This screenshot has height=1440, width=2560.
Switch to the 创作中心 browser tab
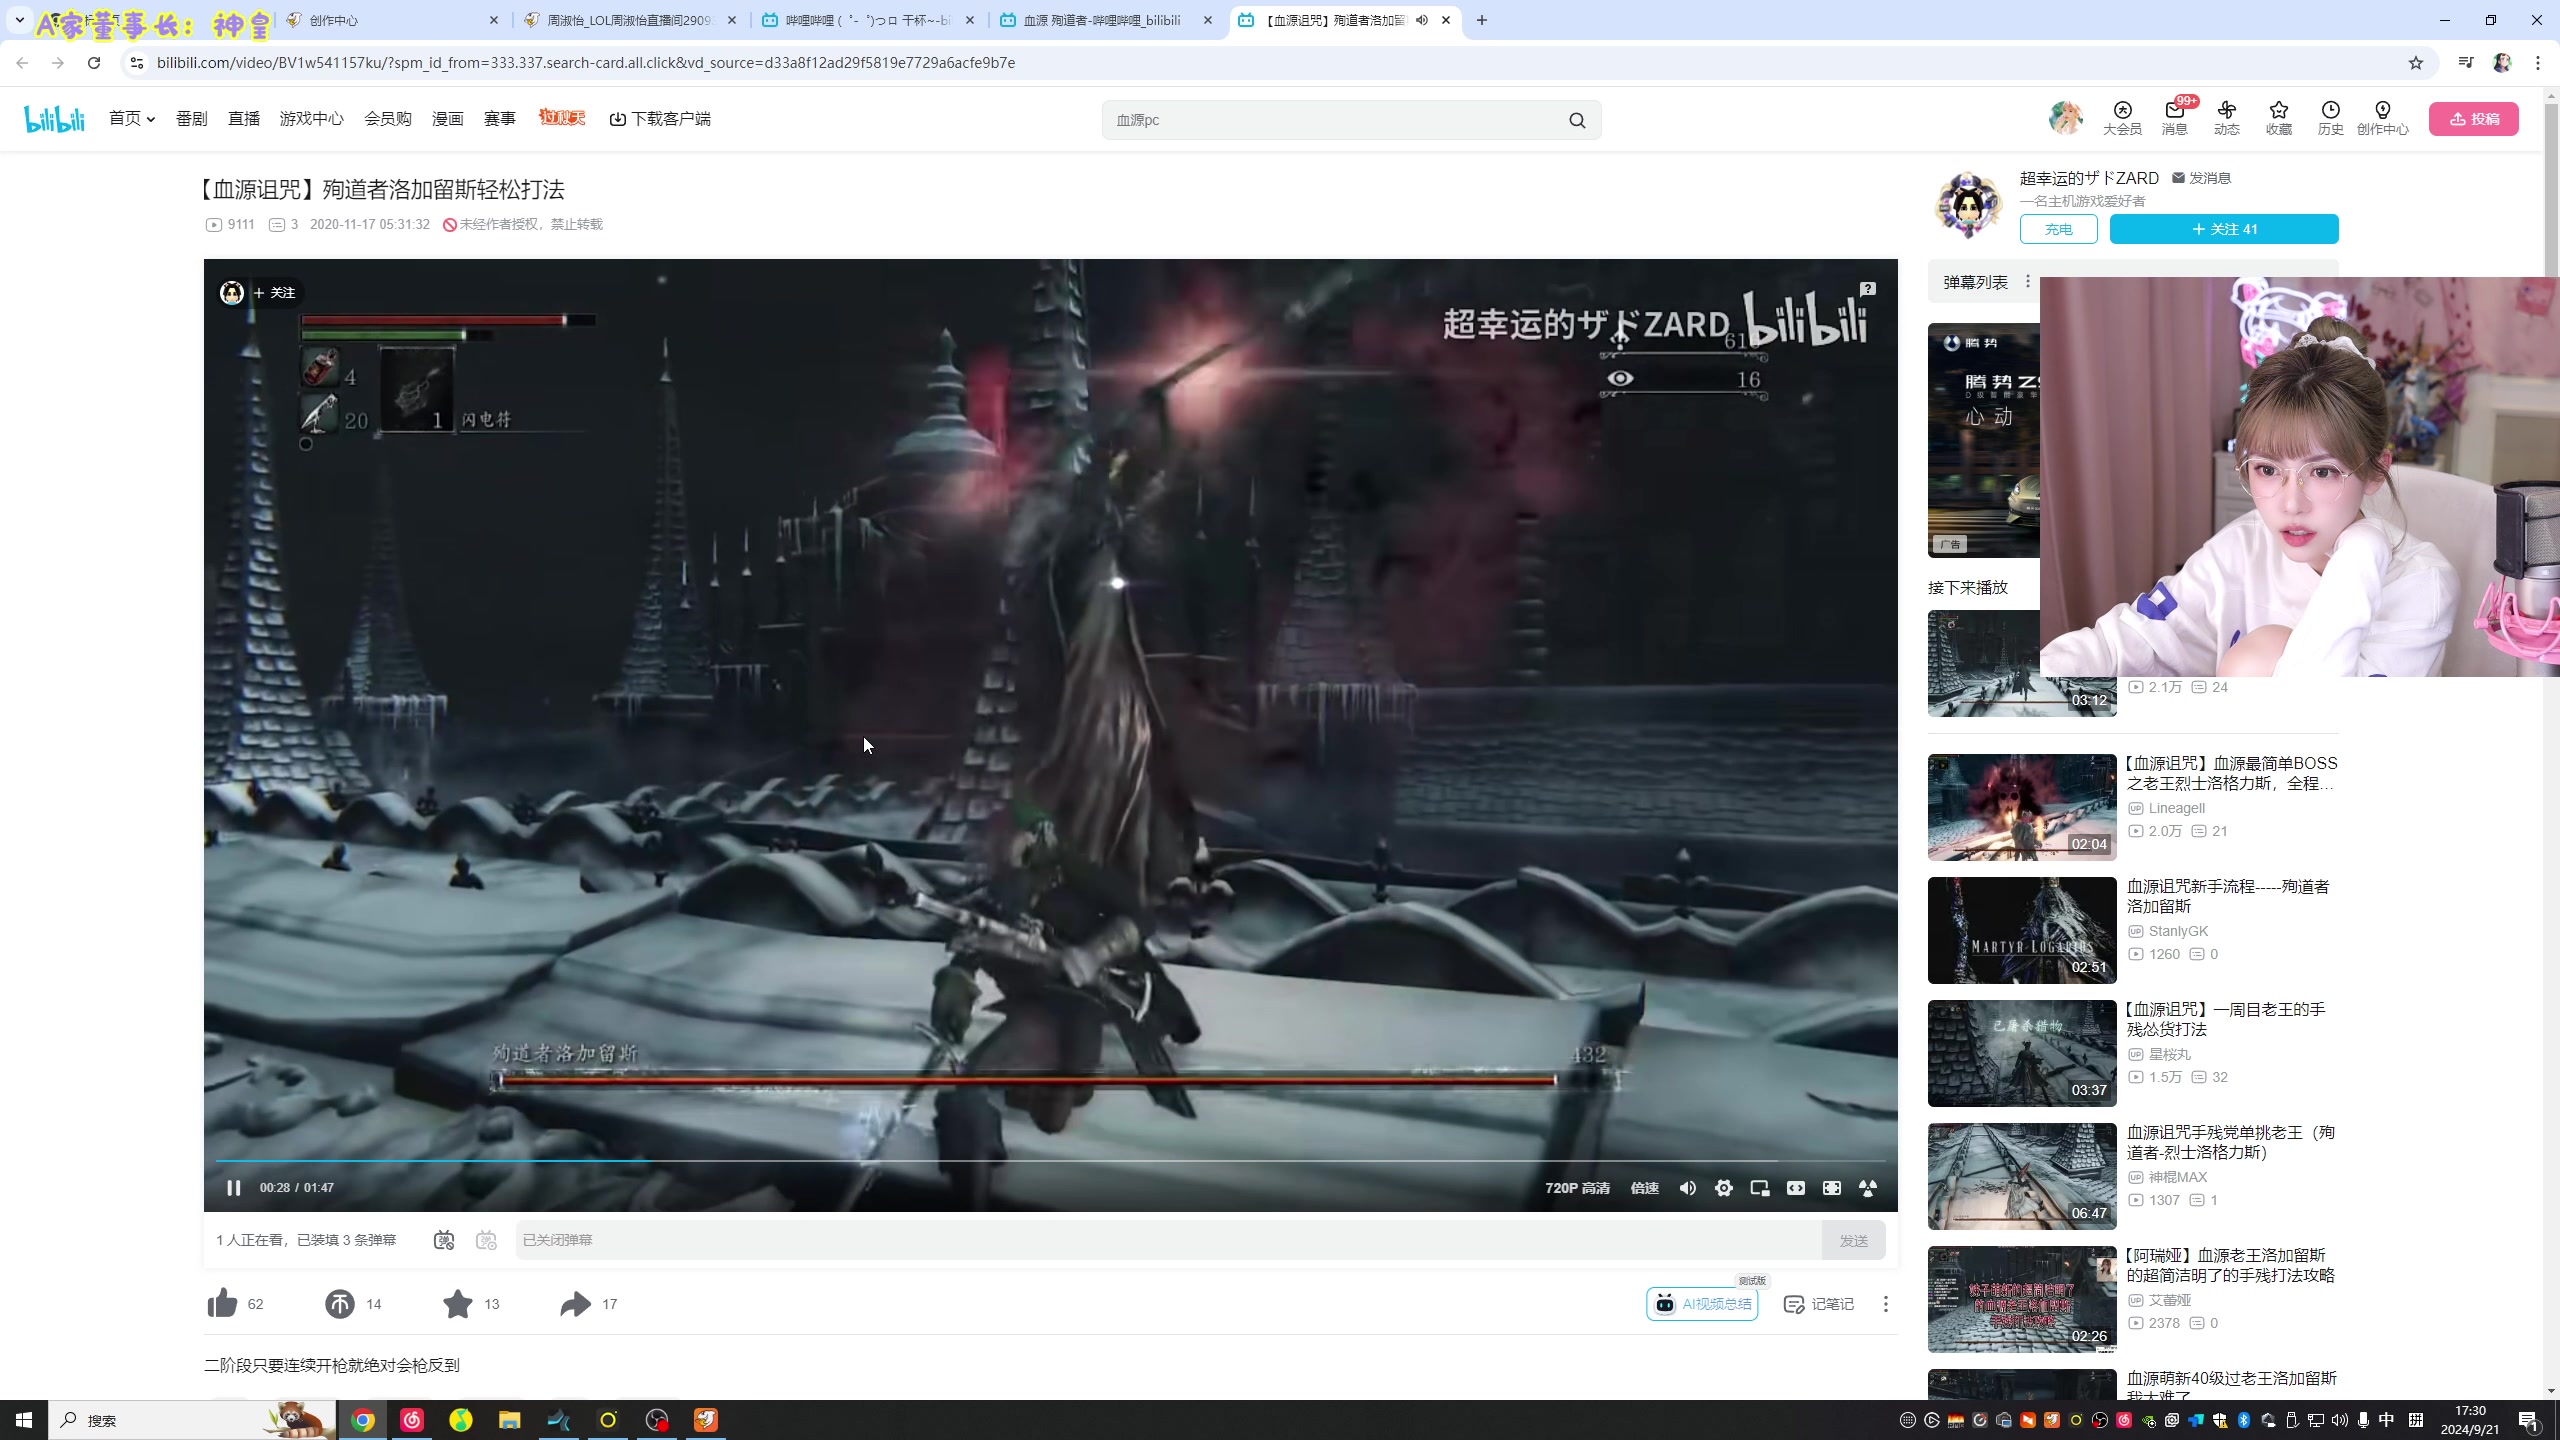tap(393, 20)
